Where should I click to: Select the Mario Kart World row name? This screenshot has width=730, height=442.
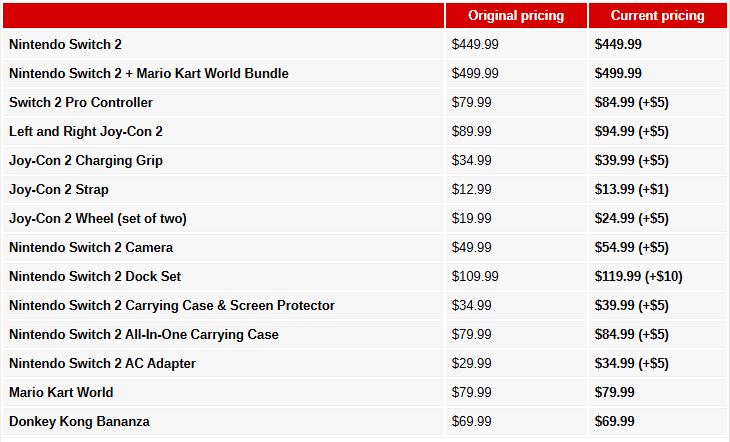coord(61,392)
